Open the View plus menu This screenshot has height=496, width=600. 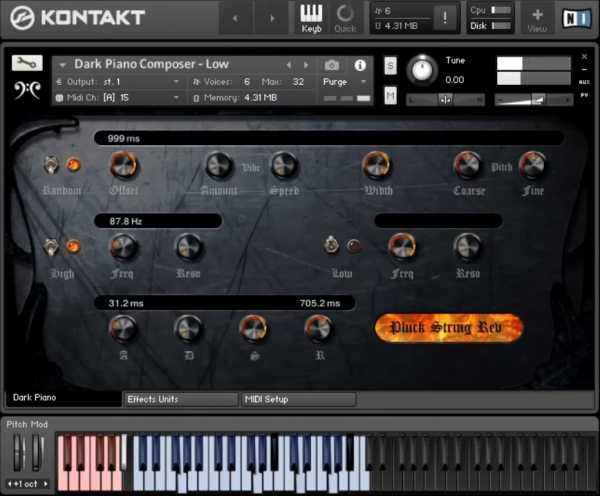537,19
